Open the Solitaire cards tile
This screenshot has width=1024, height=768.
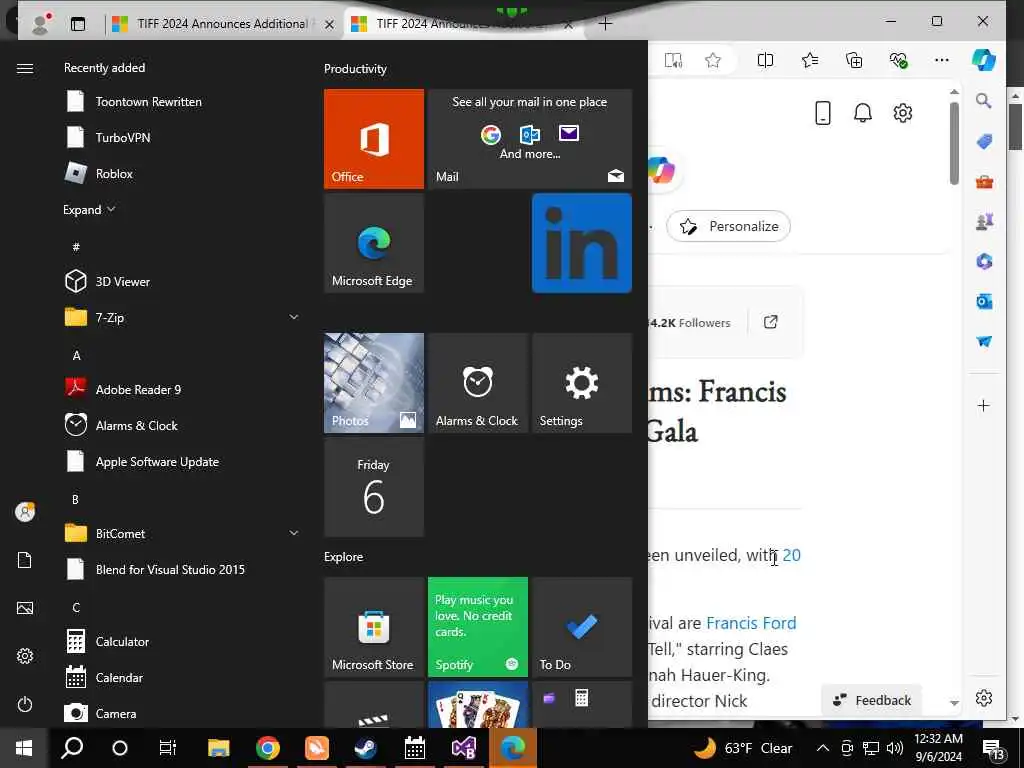click(477, 705)
